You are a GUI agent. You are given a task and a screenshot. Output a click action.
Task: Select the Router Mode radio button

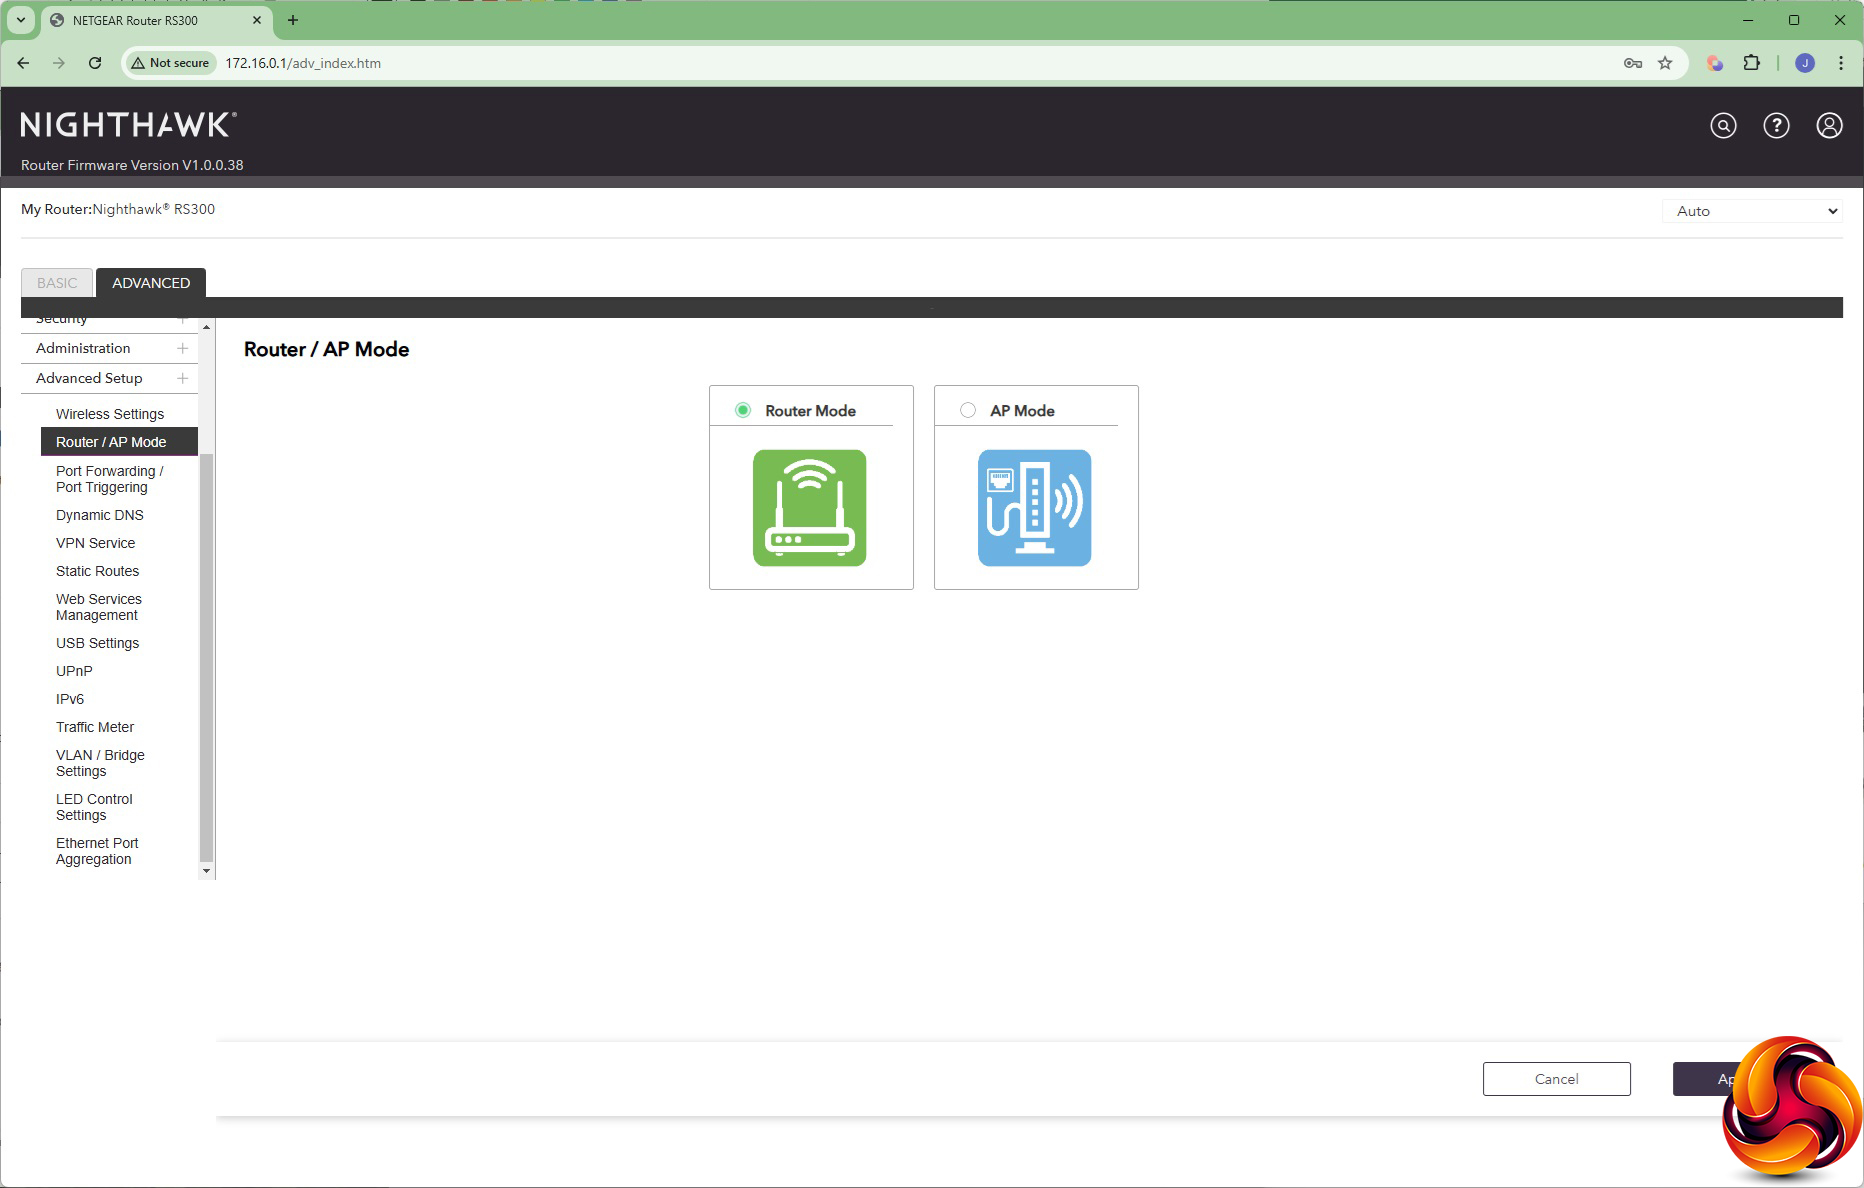(x=743, y=410)
